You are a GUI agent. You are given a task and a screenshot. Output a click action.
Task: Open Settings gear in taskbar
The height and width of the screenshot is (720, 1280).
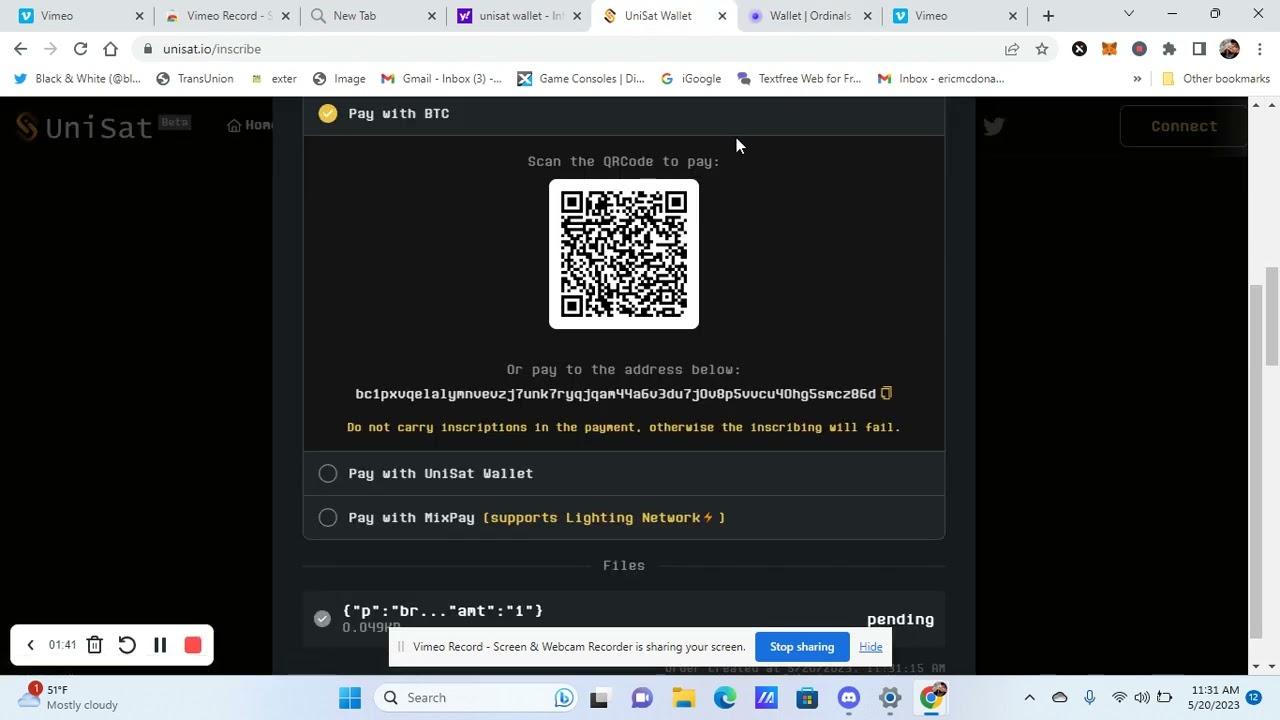click(890, 698)
